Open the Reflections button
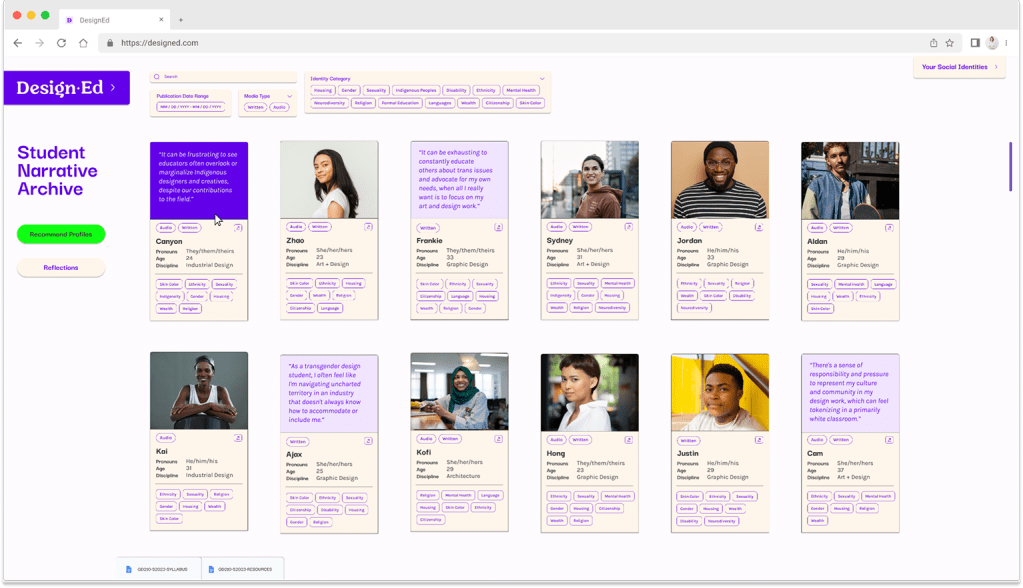This screenshot has height=588, width=1023. point(61,268)
